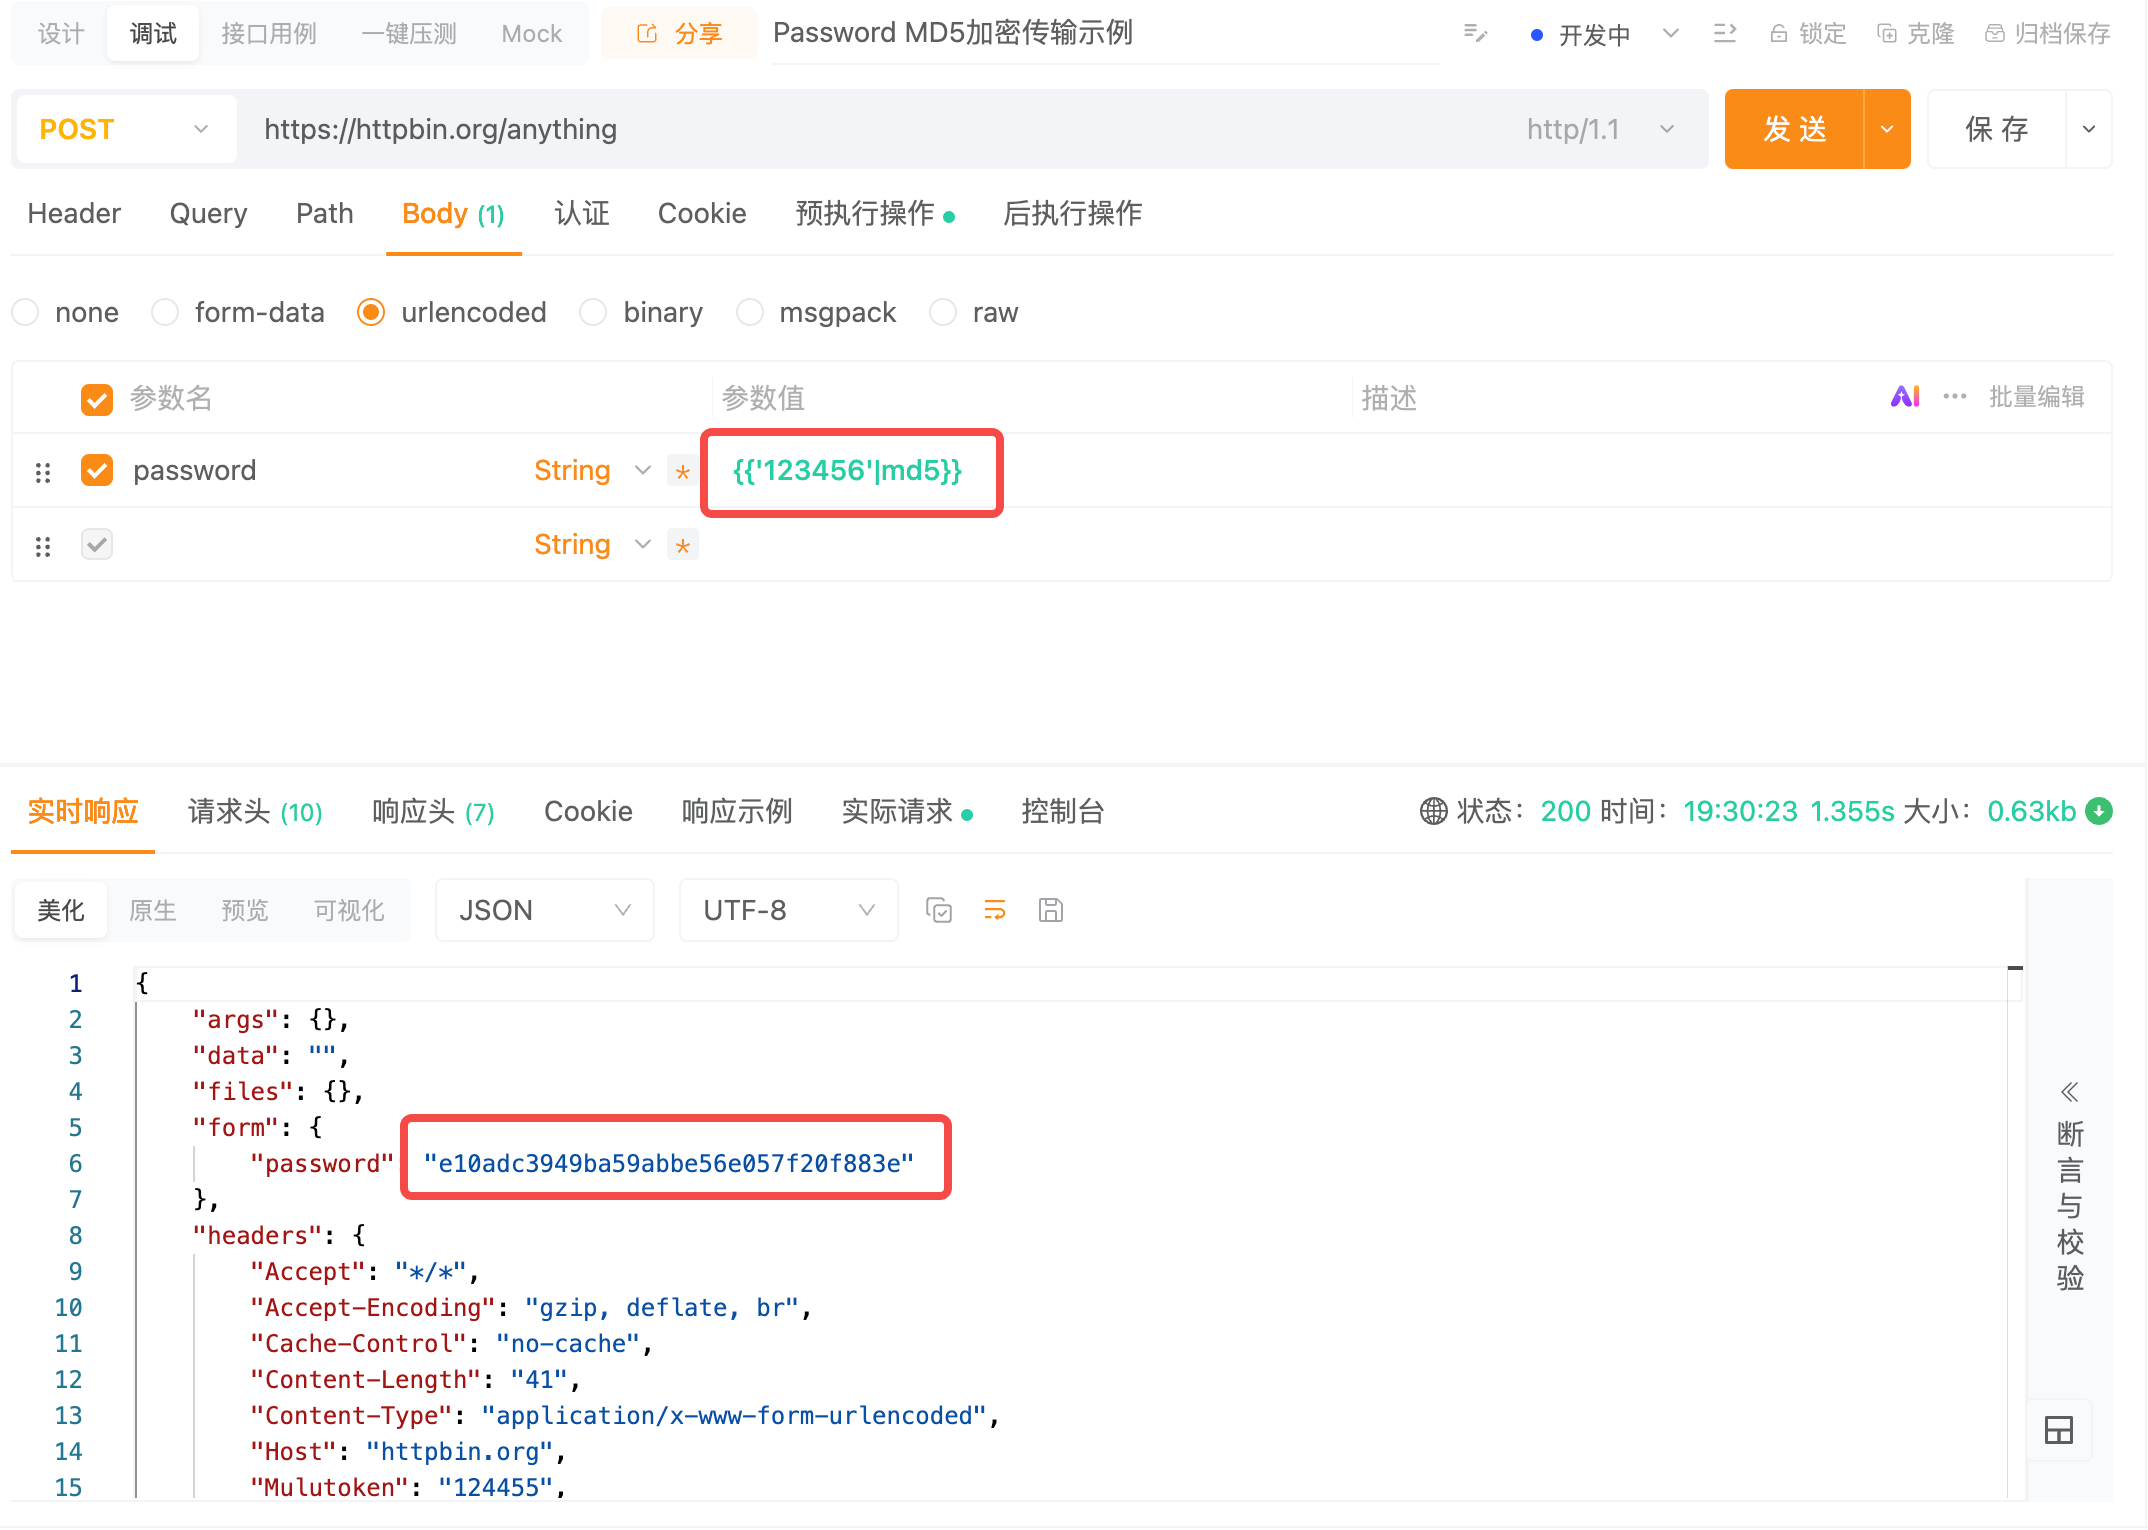
Task: Expand the assertion panel with double-chevron icon
Action: 2069,1091
